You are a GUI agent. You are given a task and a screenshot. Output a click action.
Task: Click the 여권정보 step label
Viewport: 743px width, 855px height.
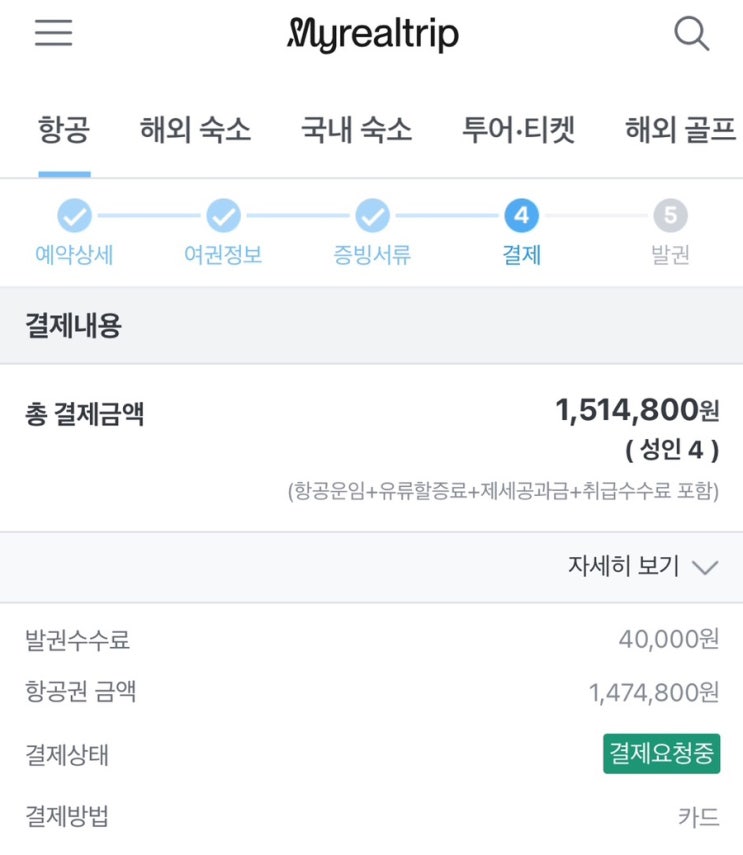pyautogui.click(x=223, y=255)
